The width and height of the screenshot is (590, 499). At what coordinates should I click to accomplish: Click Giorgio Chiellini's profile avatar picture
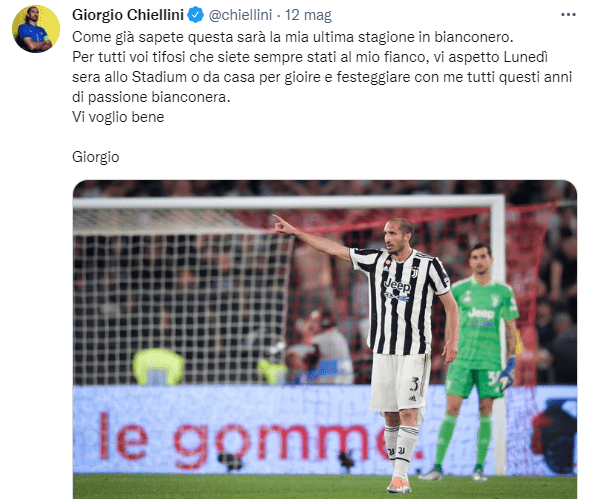point(36,29)
